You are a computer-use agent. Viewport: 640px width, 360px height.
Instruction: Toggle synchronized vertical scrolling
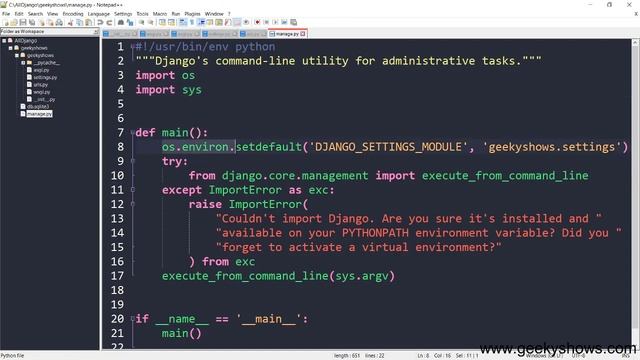162,22
